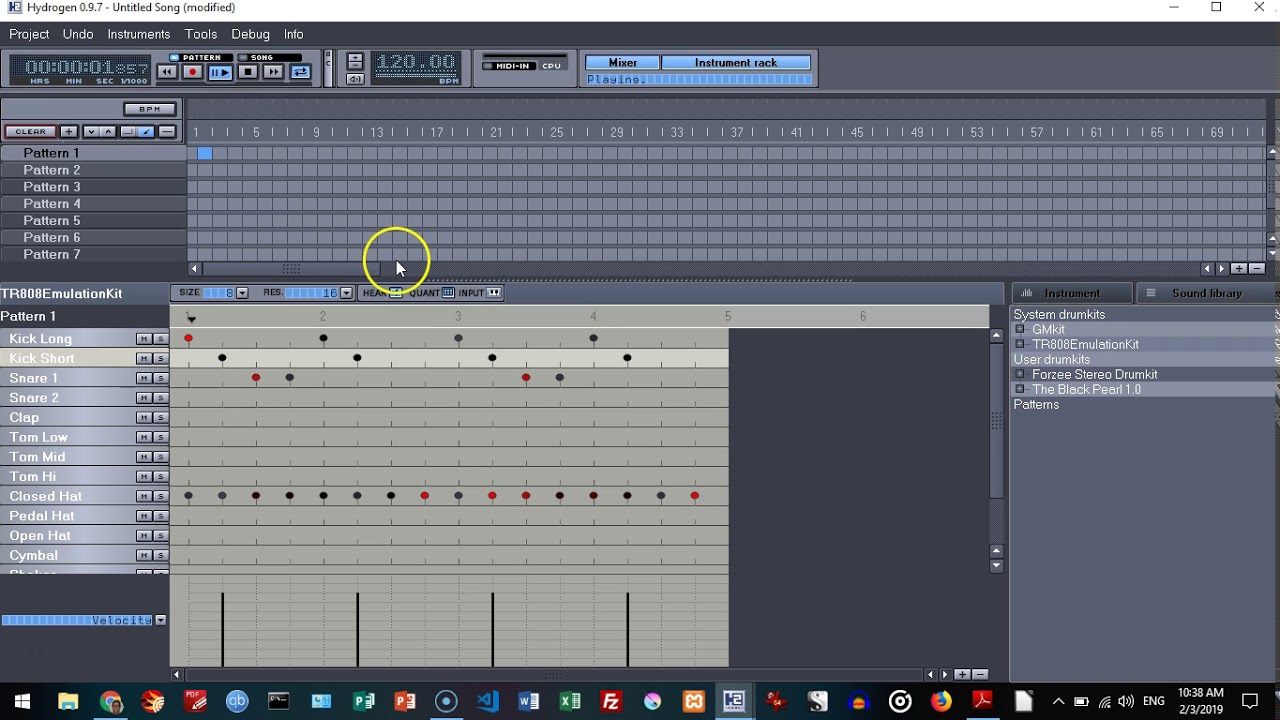This screenshot has height=720, width=1280.
Task: Open the Velocity property dropdown
Action: point(160,621)
